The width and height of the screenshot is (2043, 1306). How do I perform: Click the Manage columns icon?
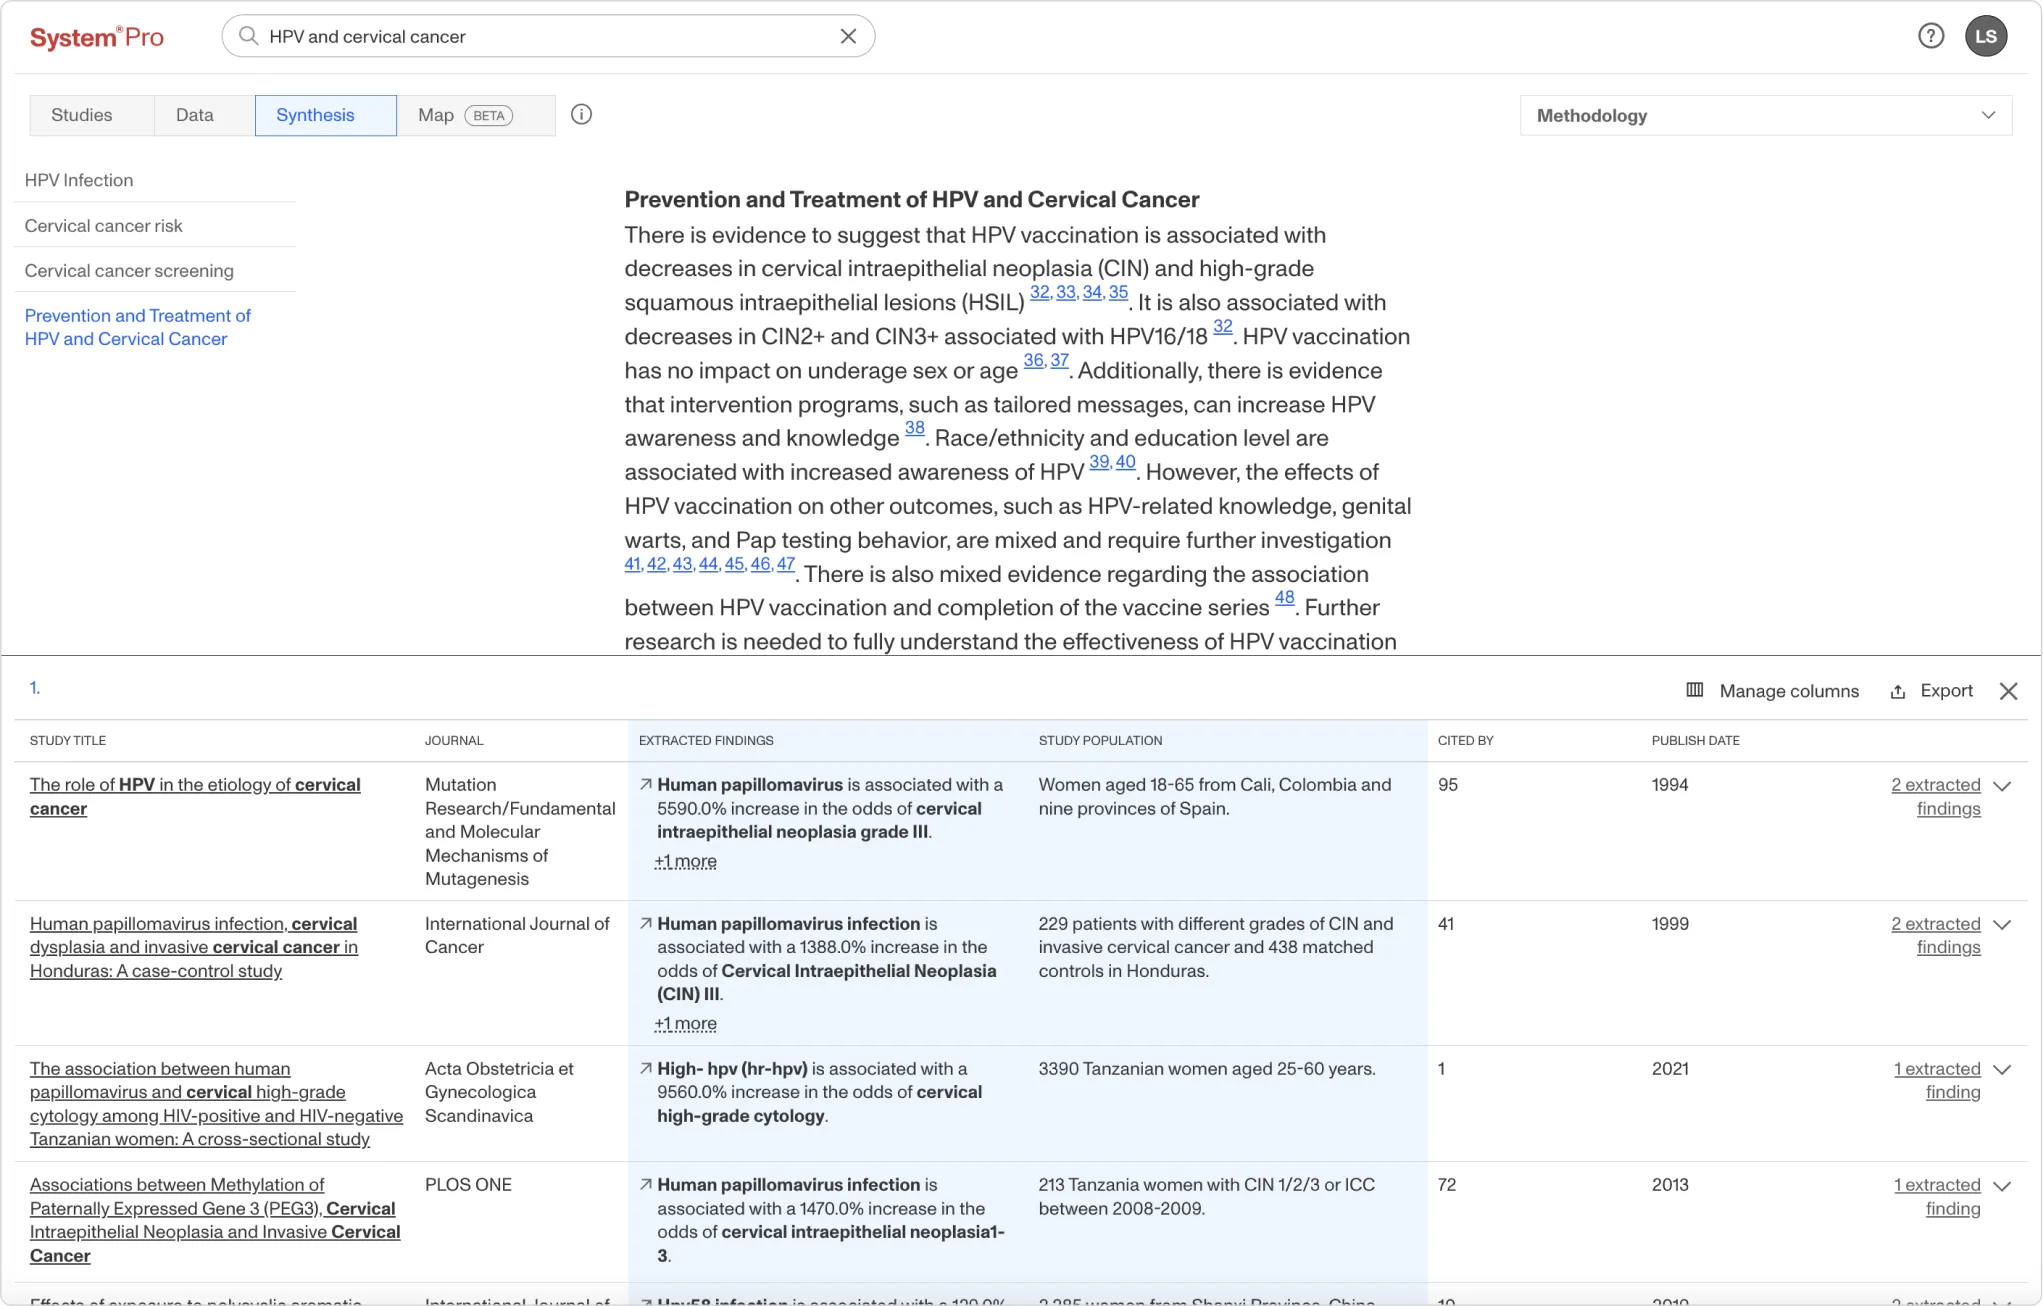click(1695, 690)
